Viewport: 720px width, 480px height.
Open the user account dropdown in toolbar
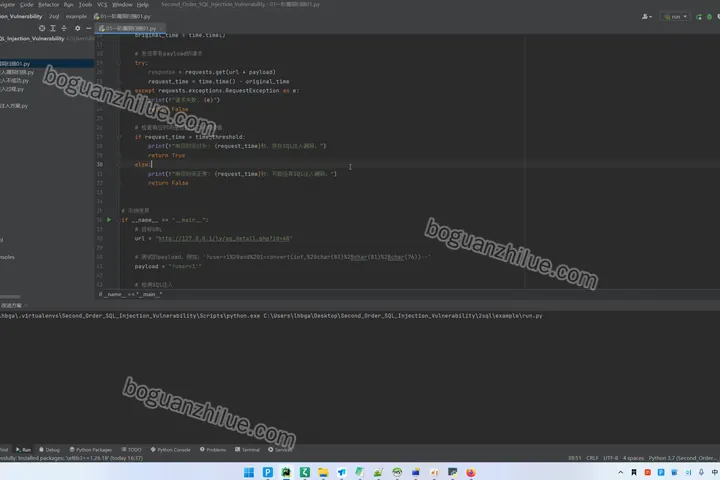point(647,17)
